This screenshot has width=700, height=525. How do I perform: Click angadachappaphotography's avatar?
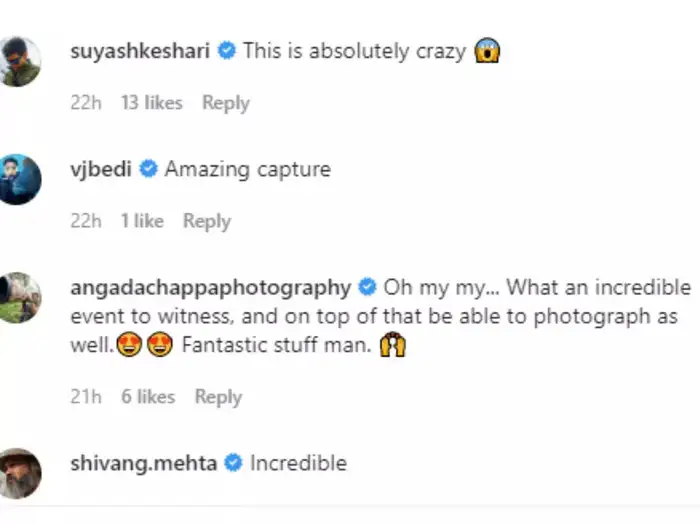pyautogui.click(x=19, y=297)
